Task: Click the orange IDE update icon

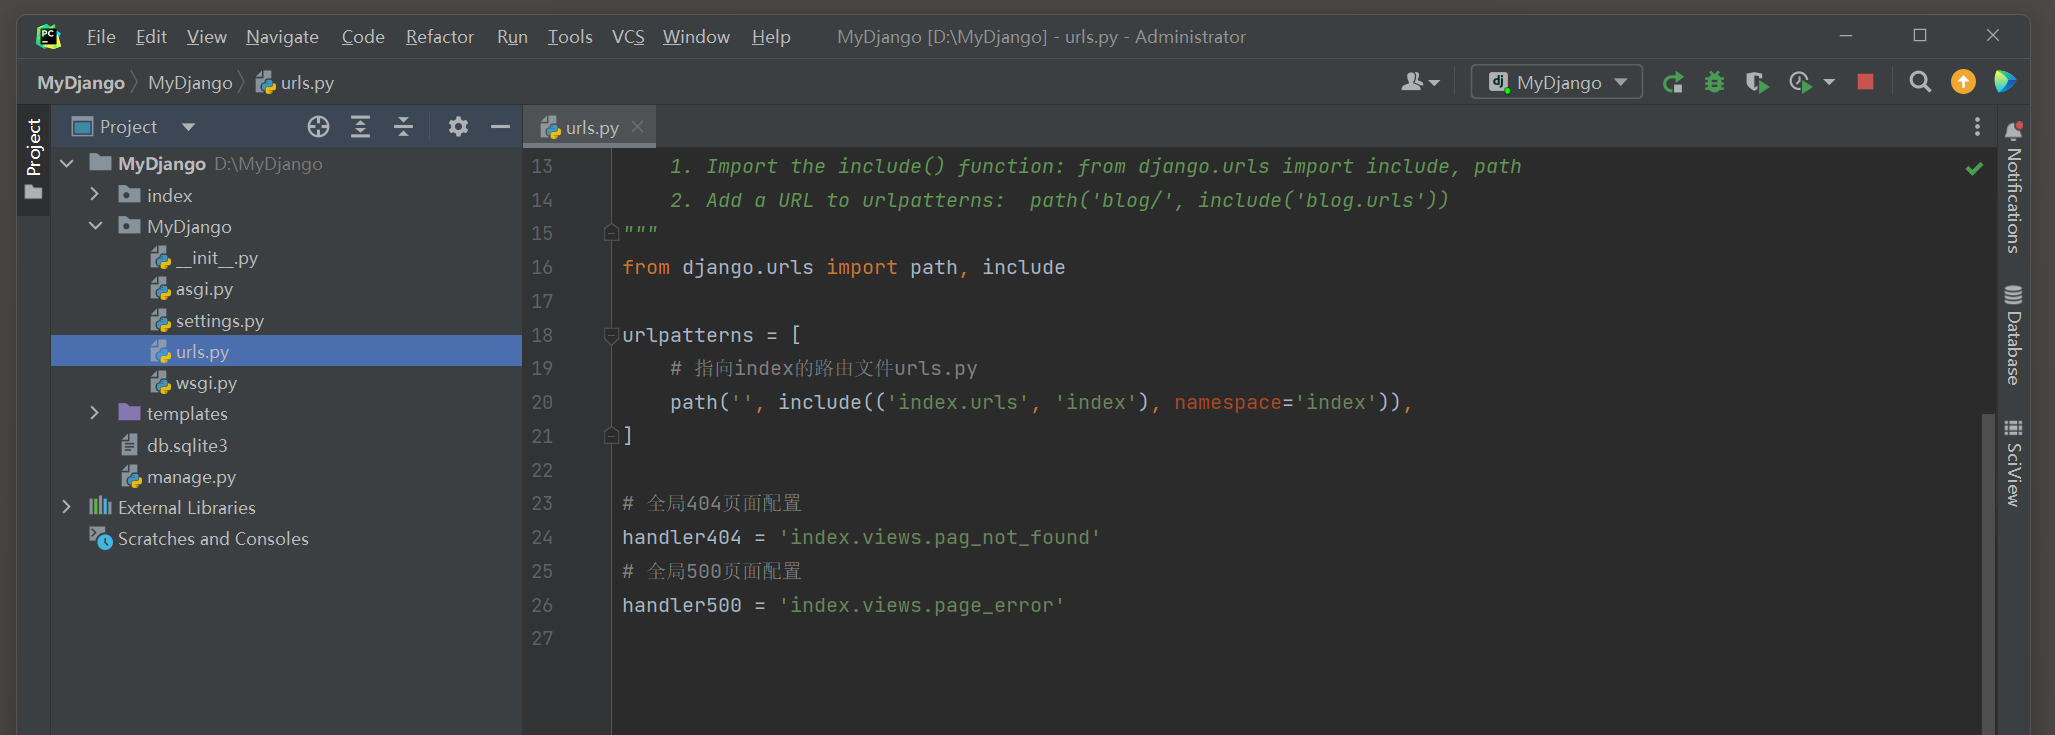Action: pos(1963,82)
